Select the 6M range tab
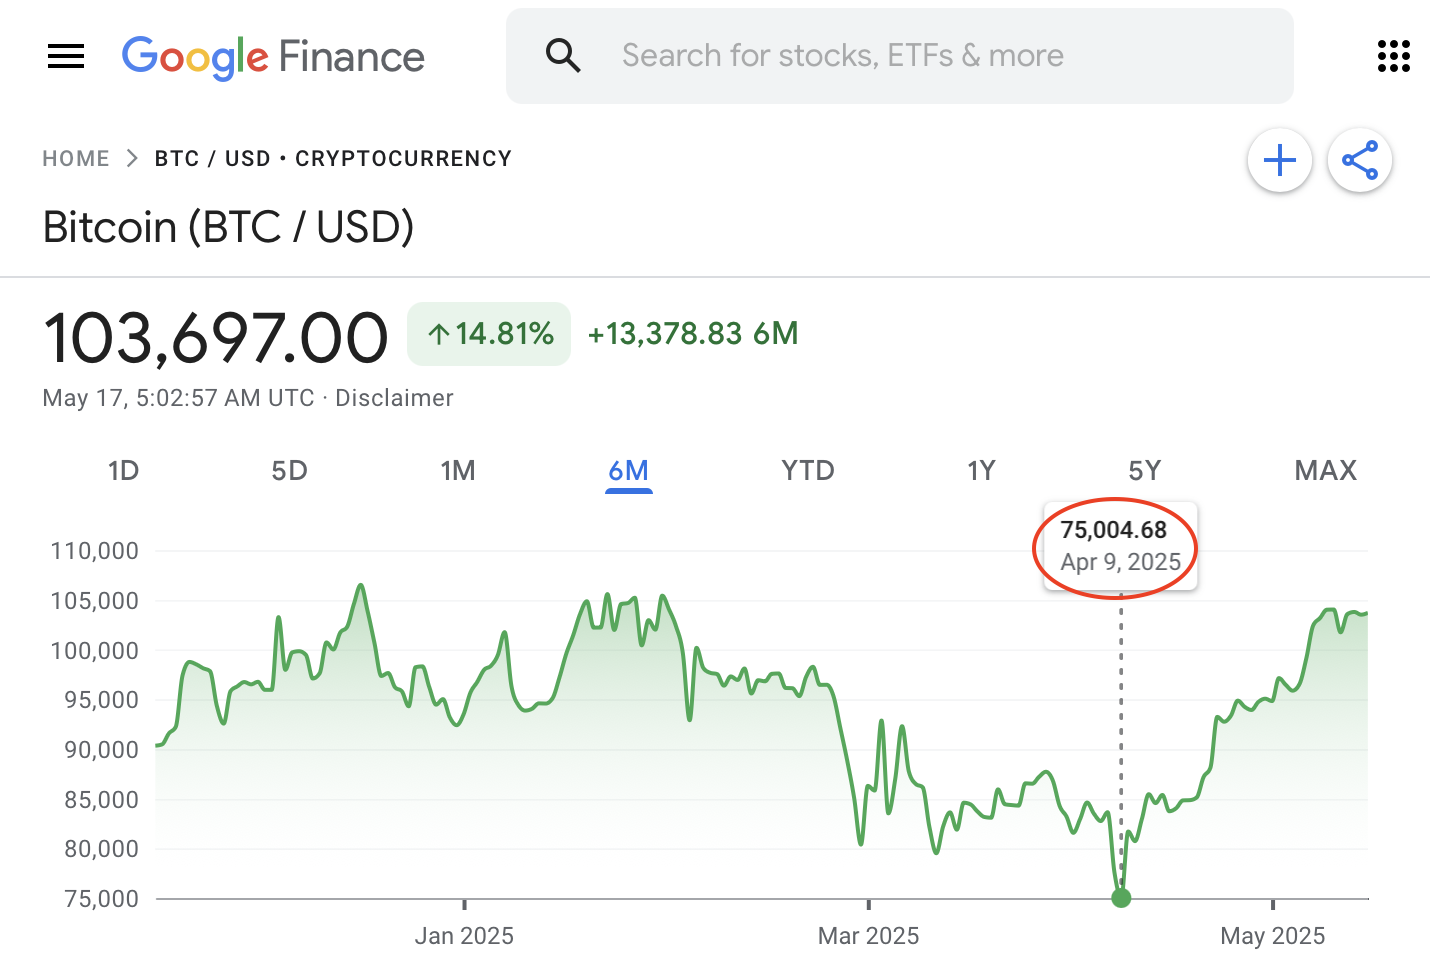 point(628,471)
